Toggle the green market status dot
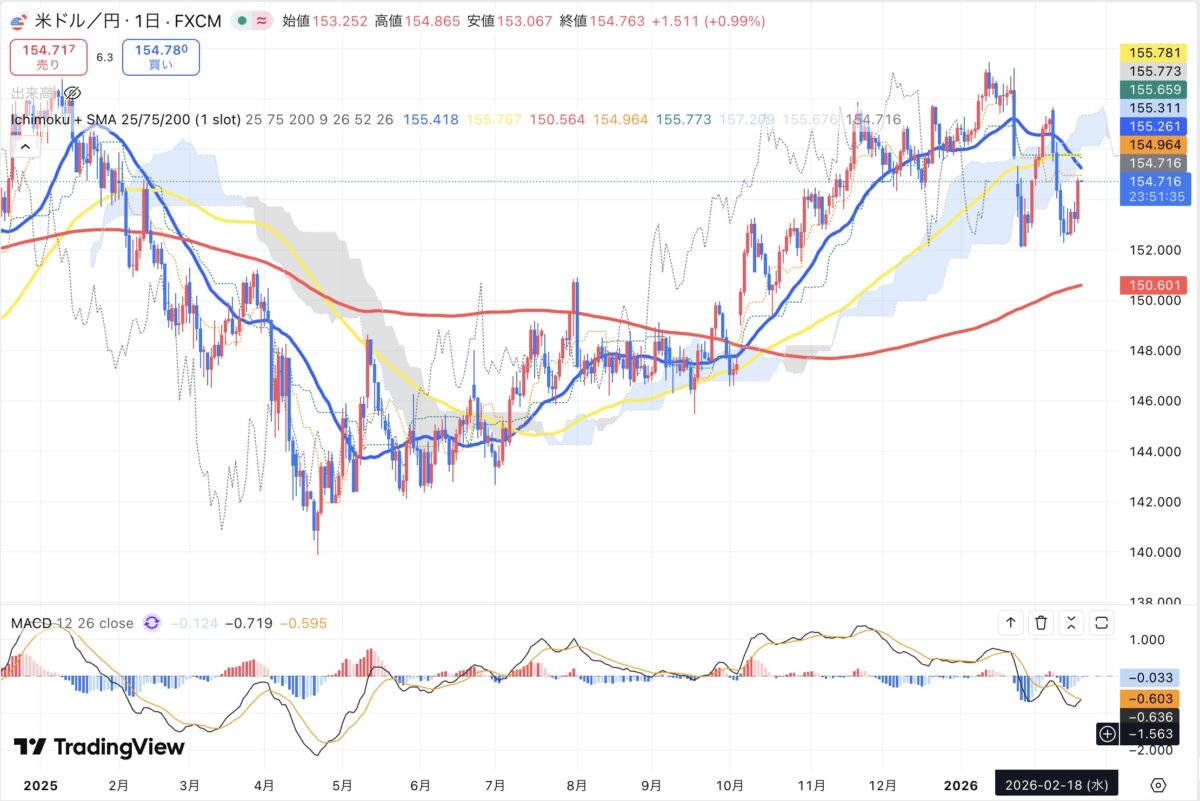The height and width of the screenshot is (801, 1200). tap(243, 21)
